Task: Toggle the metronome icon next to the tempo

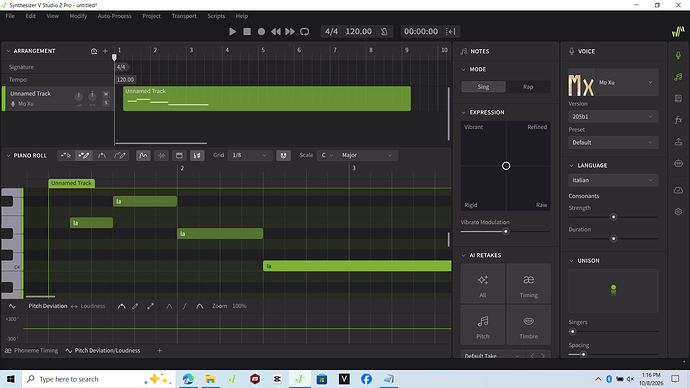Action: 384,31
